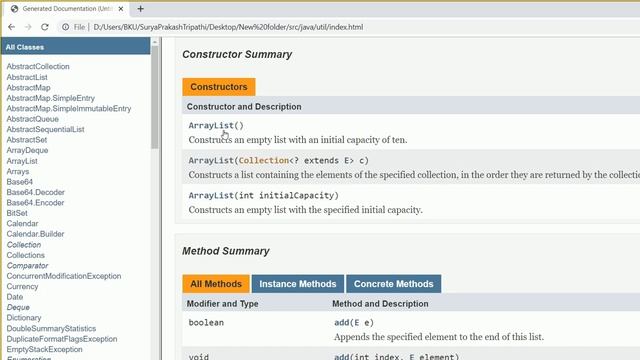Open AbstractMap.SimpleImmutableEntry class
The height and width of the screenshot is (360, 640).
tap(69, 109)
